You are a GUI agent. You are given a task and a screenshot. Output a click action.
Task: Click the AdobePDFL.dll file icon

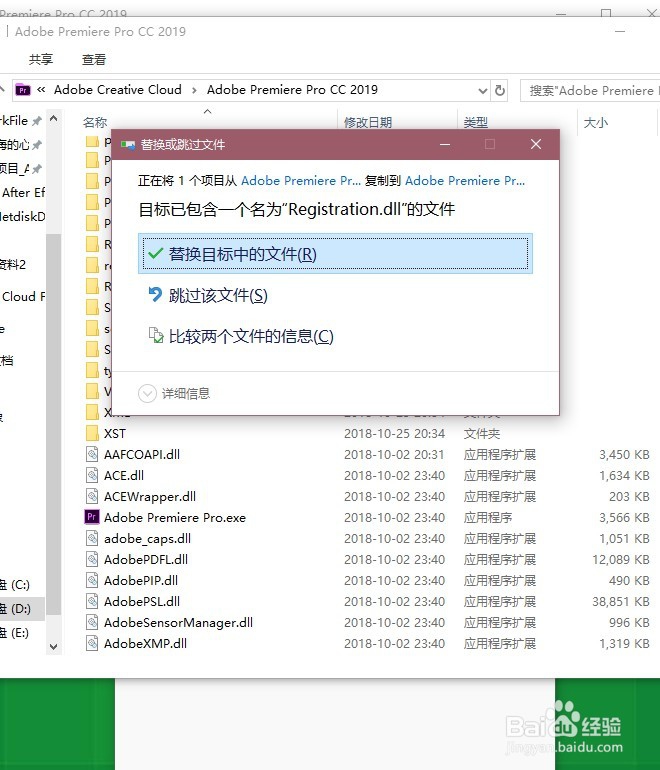tap(92, 559)
